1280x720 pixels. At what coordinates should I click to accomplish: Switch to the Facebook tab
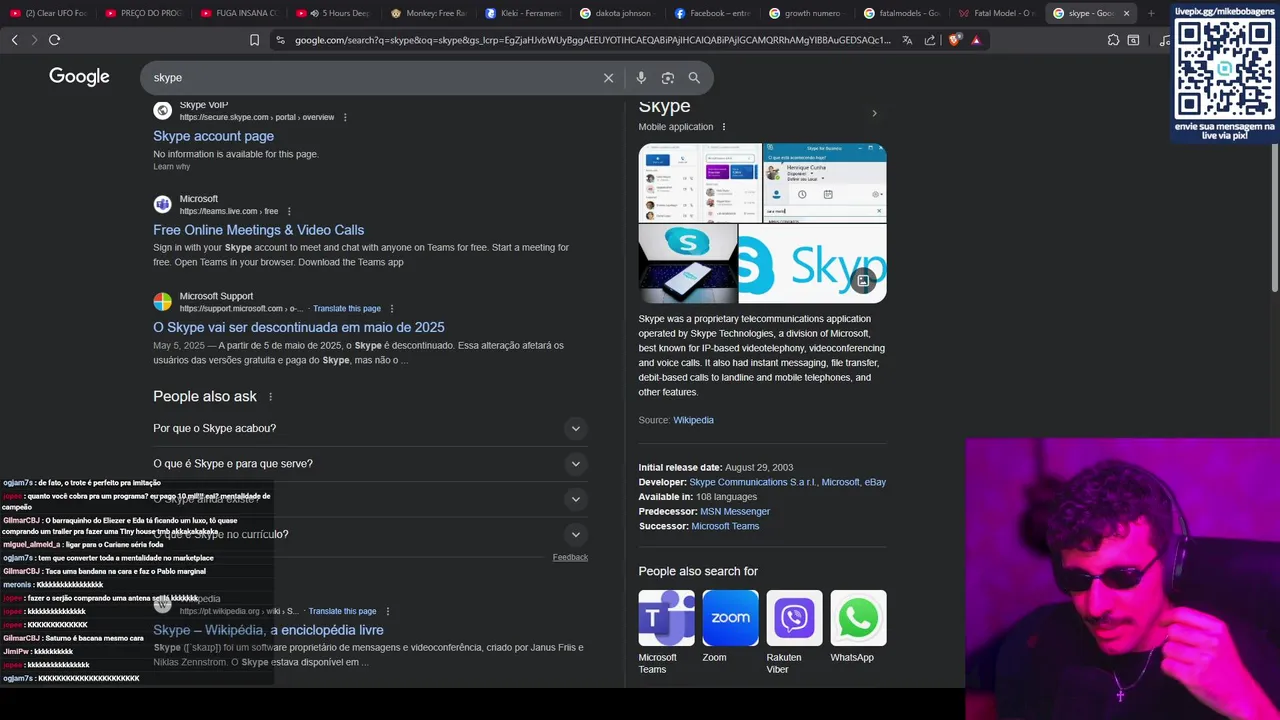(713, 13)
